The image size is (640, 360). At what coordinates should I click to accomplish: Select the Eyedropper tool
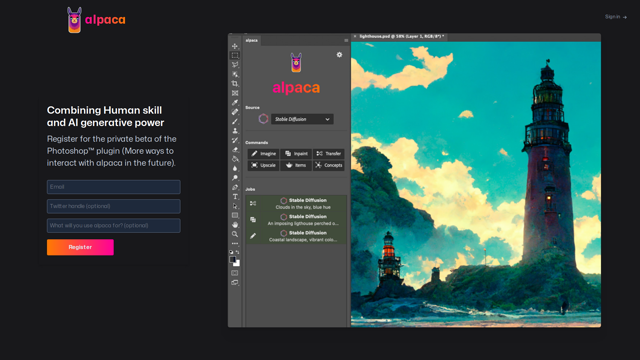(x=235, y=102)
